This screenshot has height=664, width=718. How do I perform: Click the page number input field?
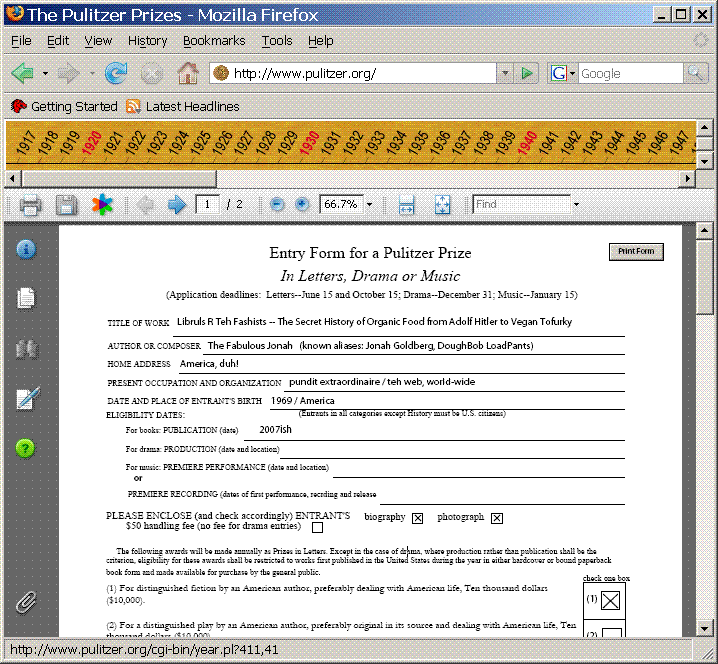pyautogui.click(x=207, y=204)
